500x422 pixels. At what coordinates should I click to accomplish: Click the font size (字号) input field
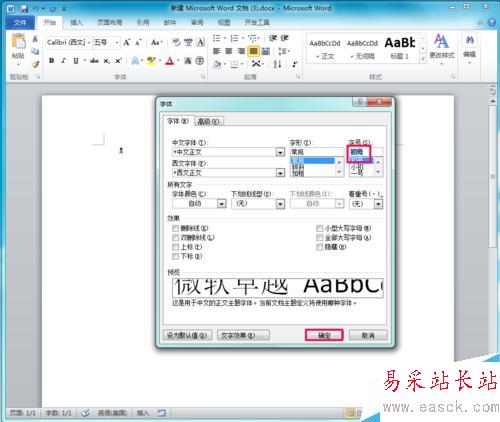pyautogui.click(x=366, y=152)
